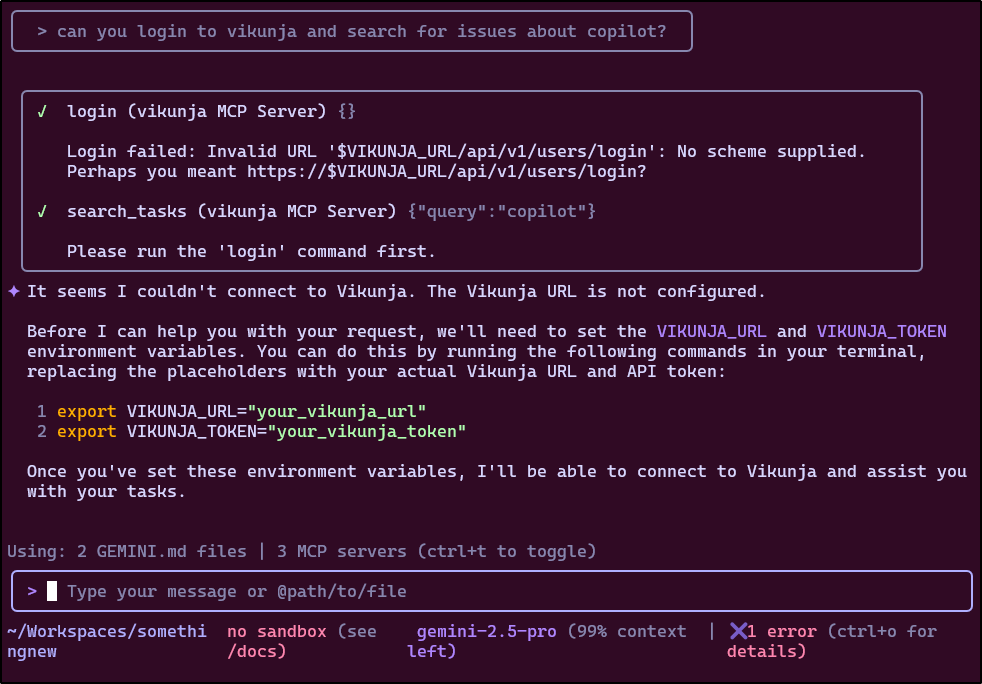The width and height of the screenshot is (982, 684).
Task: Click the VIKUNJA_TOKEN variable in response
Action: coord(881,331)
